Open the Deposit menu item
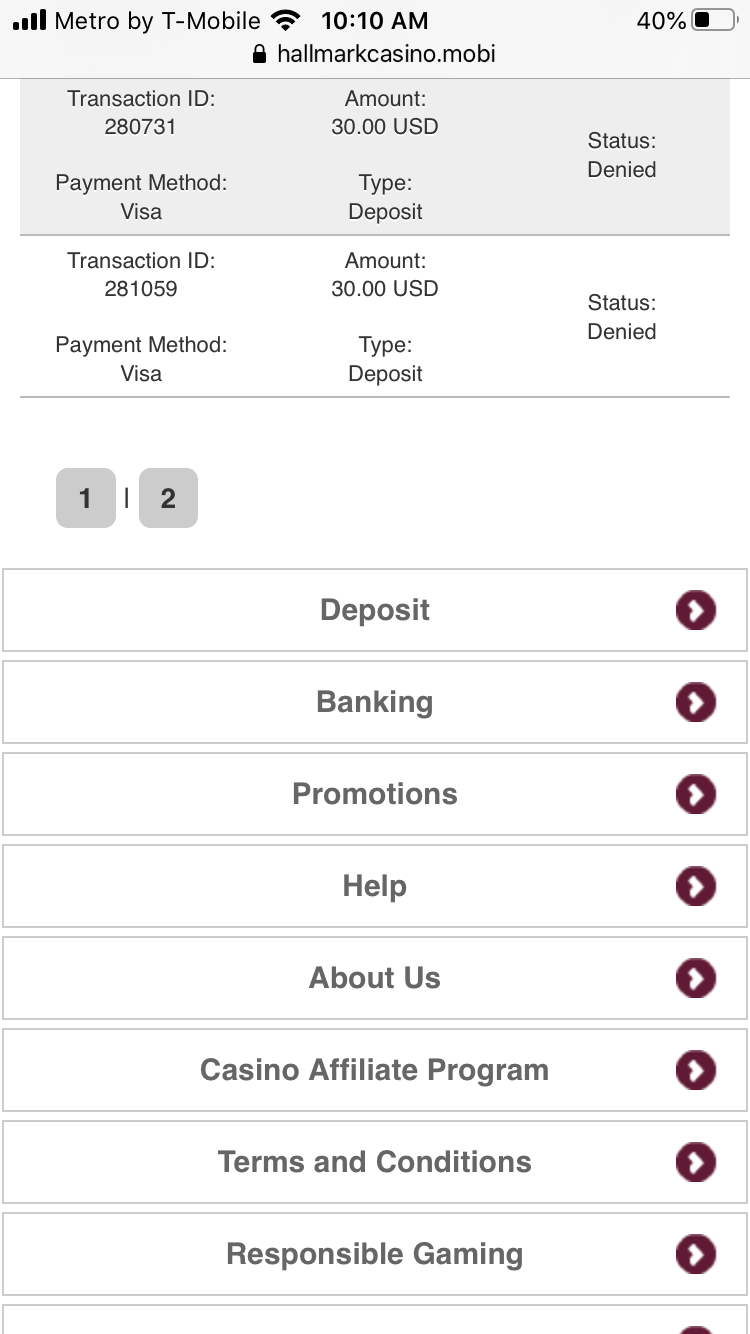 click(375, 610)
